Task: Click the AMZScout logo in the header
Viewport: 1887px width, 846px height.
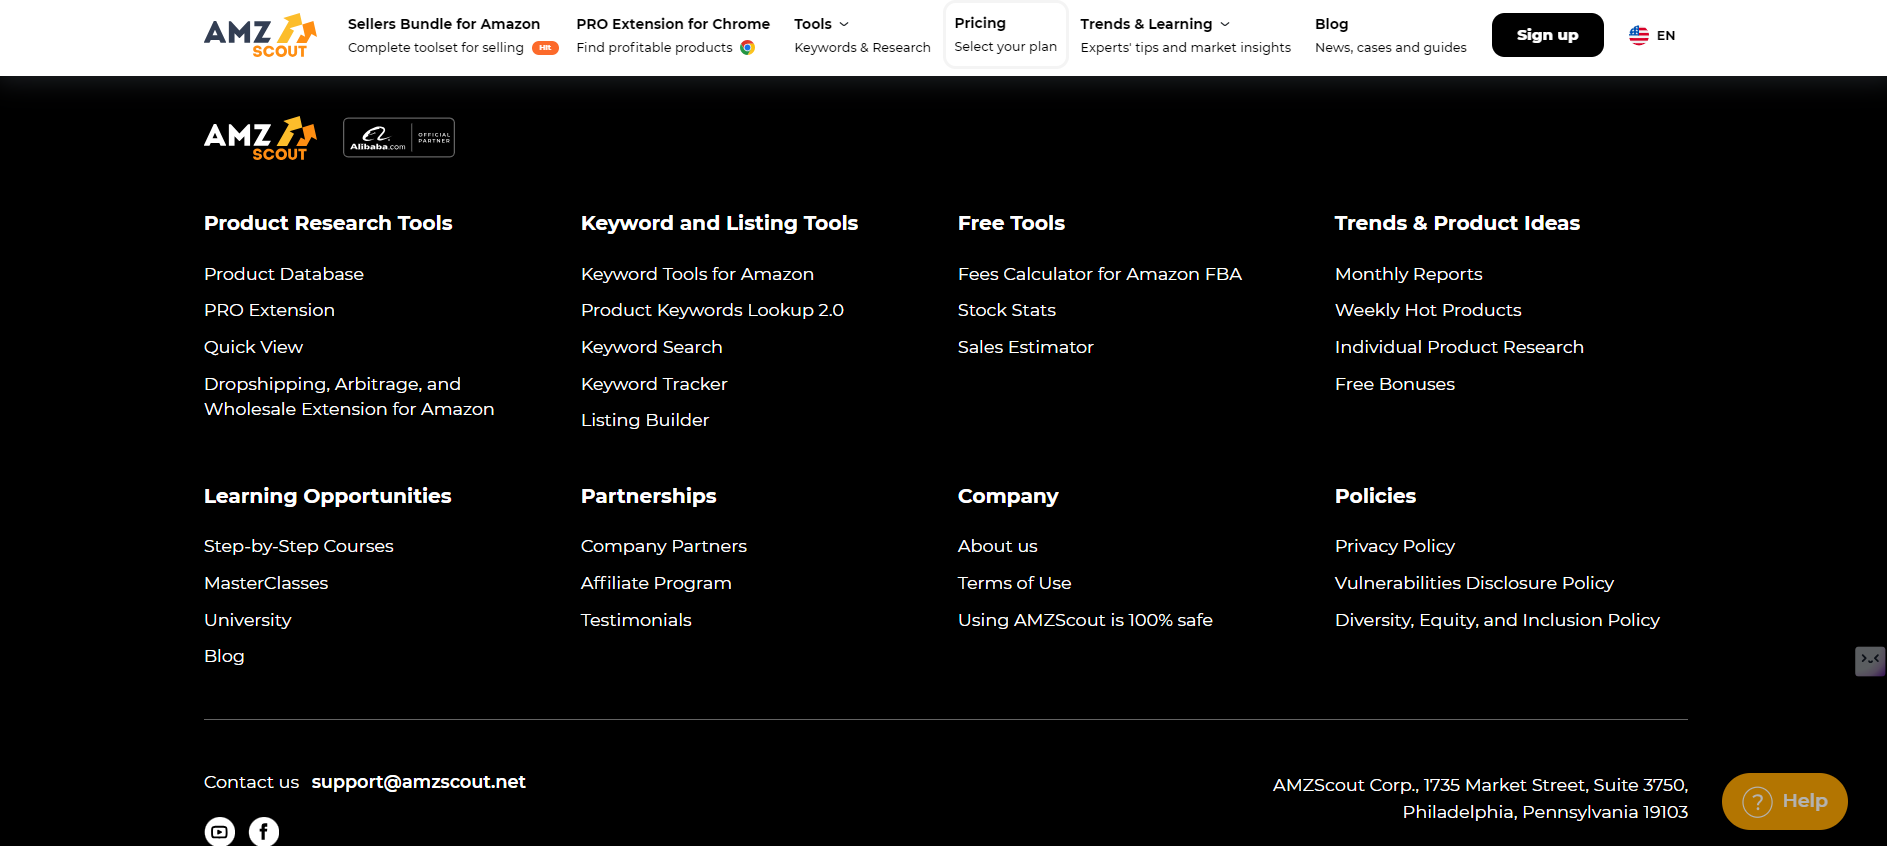Action: pyautogui.click(x=260, y=36)
